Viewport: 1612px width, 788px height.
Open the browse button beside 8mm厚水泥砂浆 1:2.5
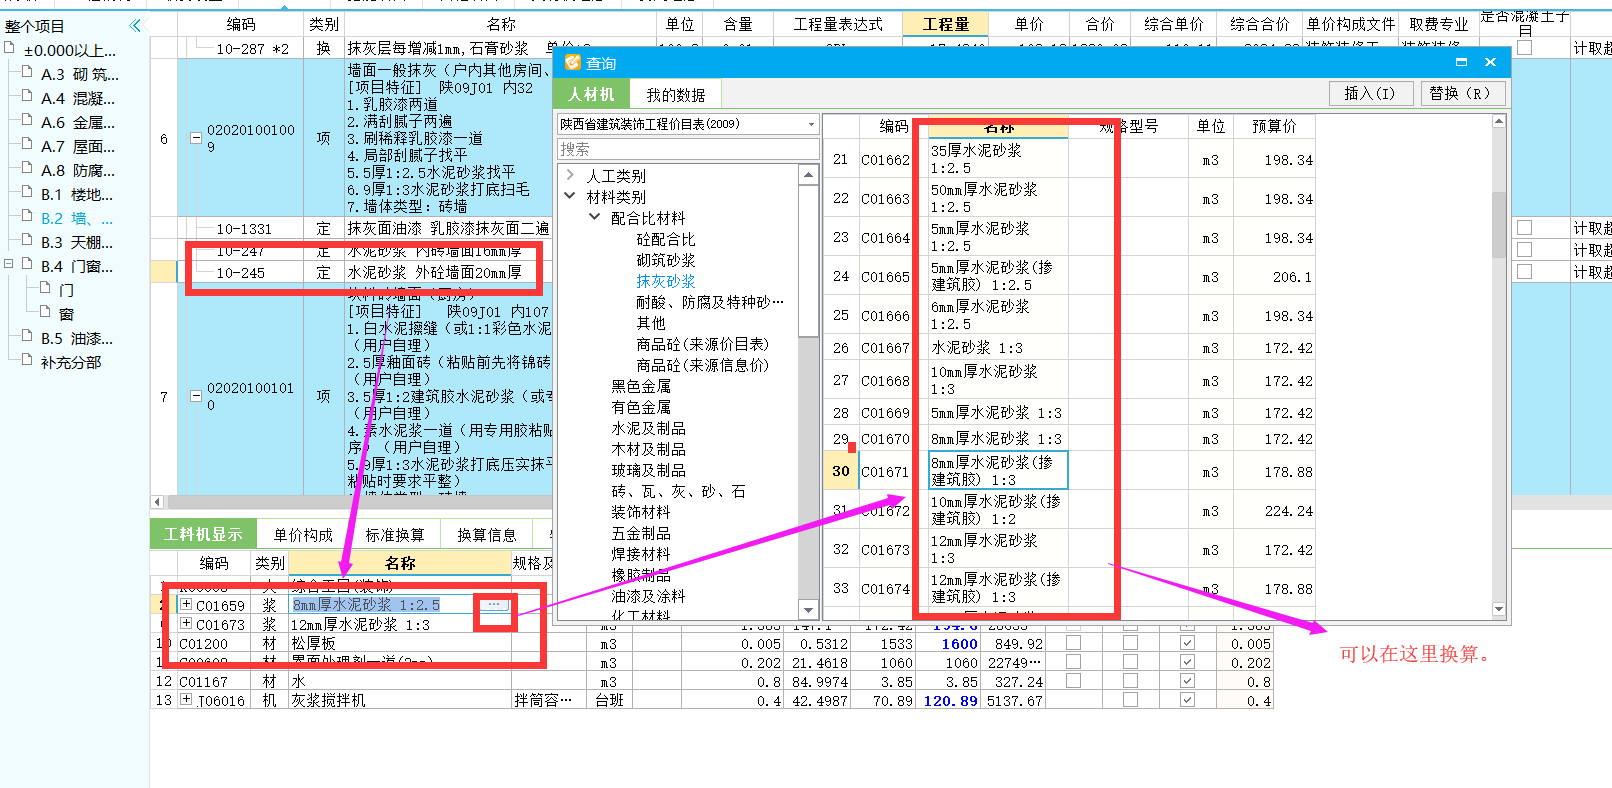pyautogui.click(x=494, y=605)
